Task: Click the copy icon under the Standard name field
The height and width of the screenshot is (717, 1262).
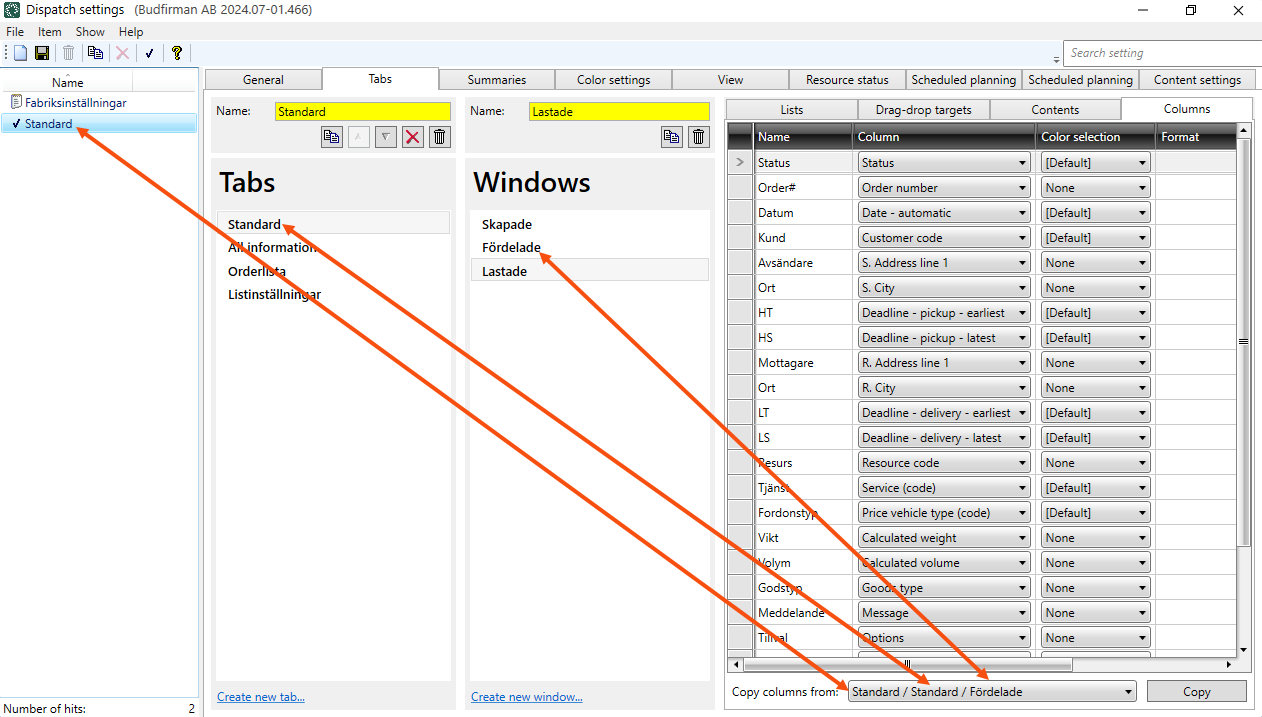Action: point(332,137)
